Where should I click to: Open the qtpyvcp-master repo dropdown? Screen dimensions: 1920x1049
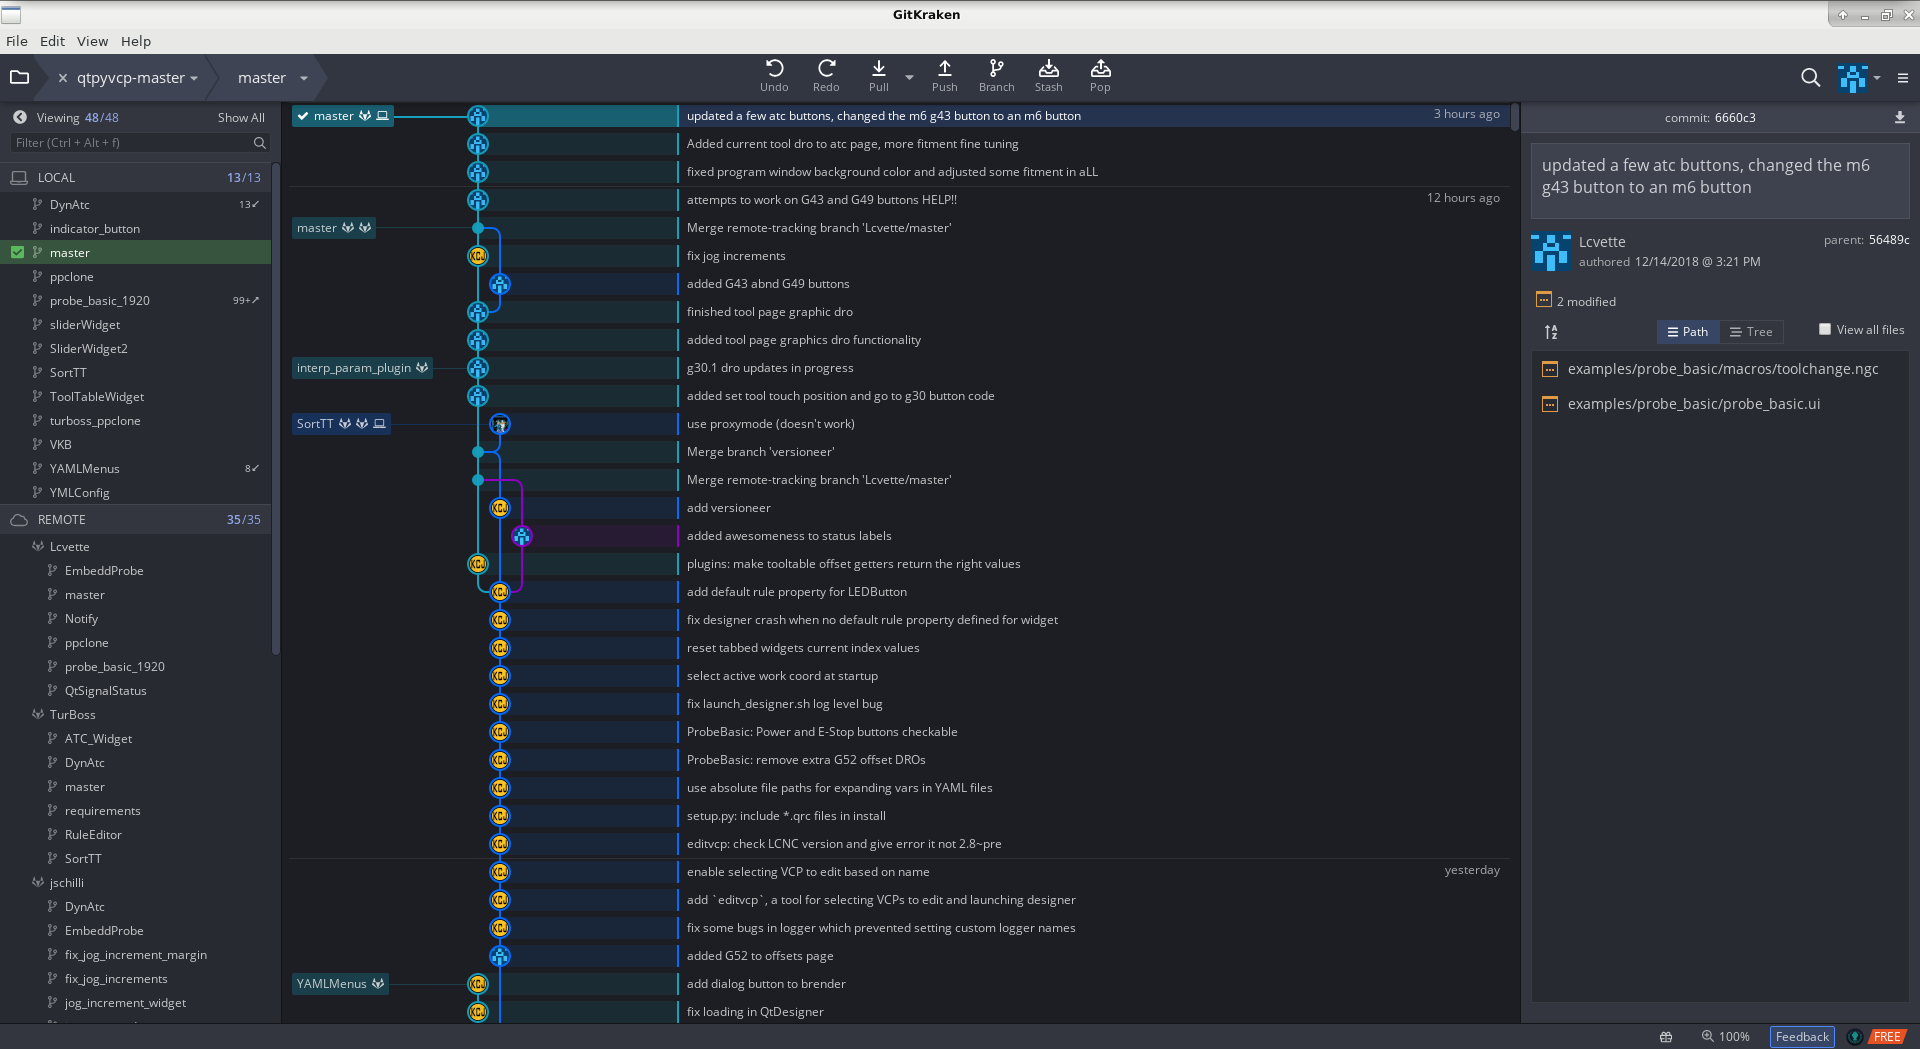pyautogui.click(x=194, y=78)
